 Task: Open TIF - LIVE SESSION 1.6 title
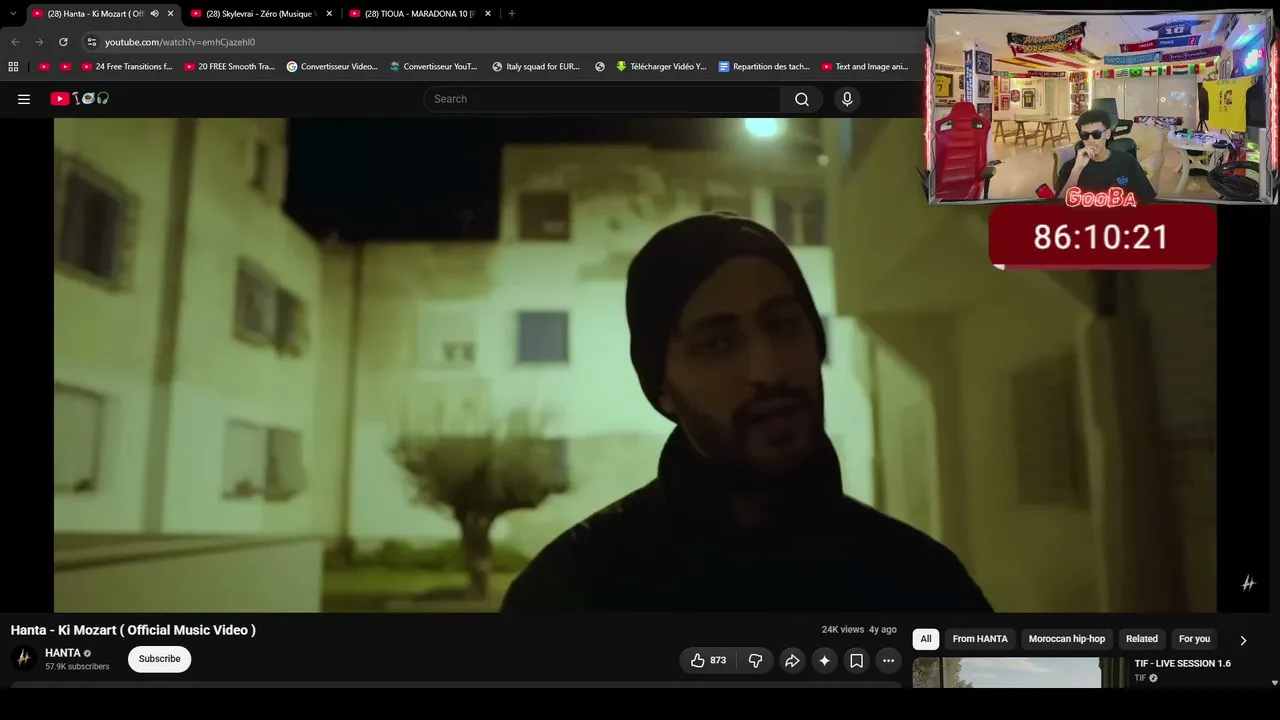tap(1182, 664)
